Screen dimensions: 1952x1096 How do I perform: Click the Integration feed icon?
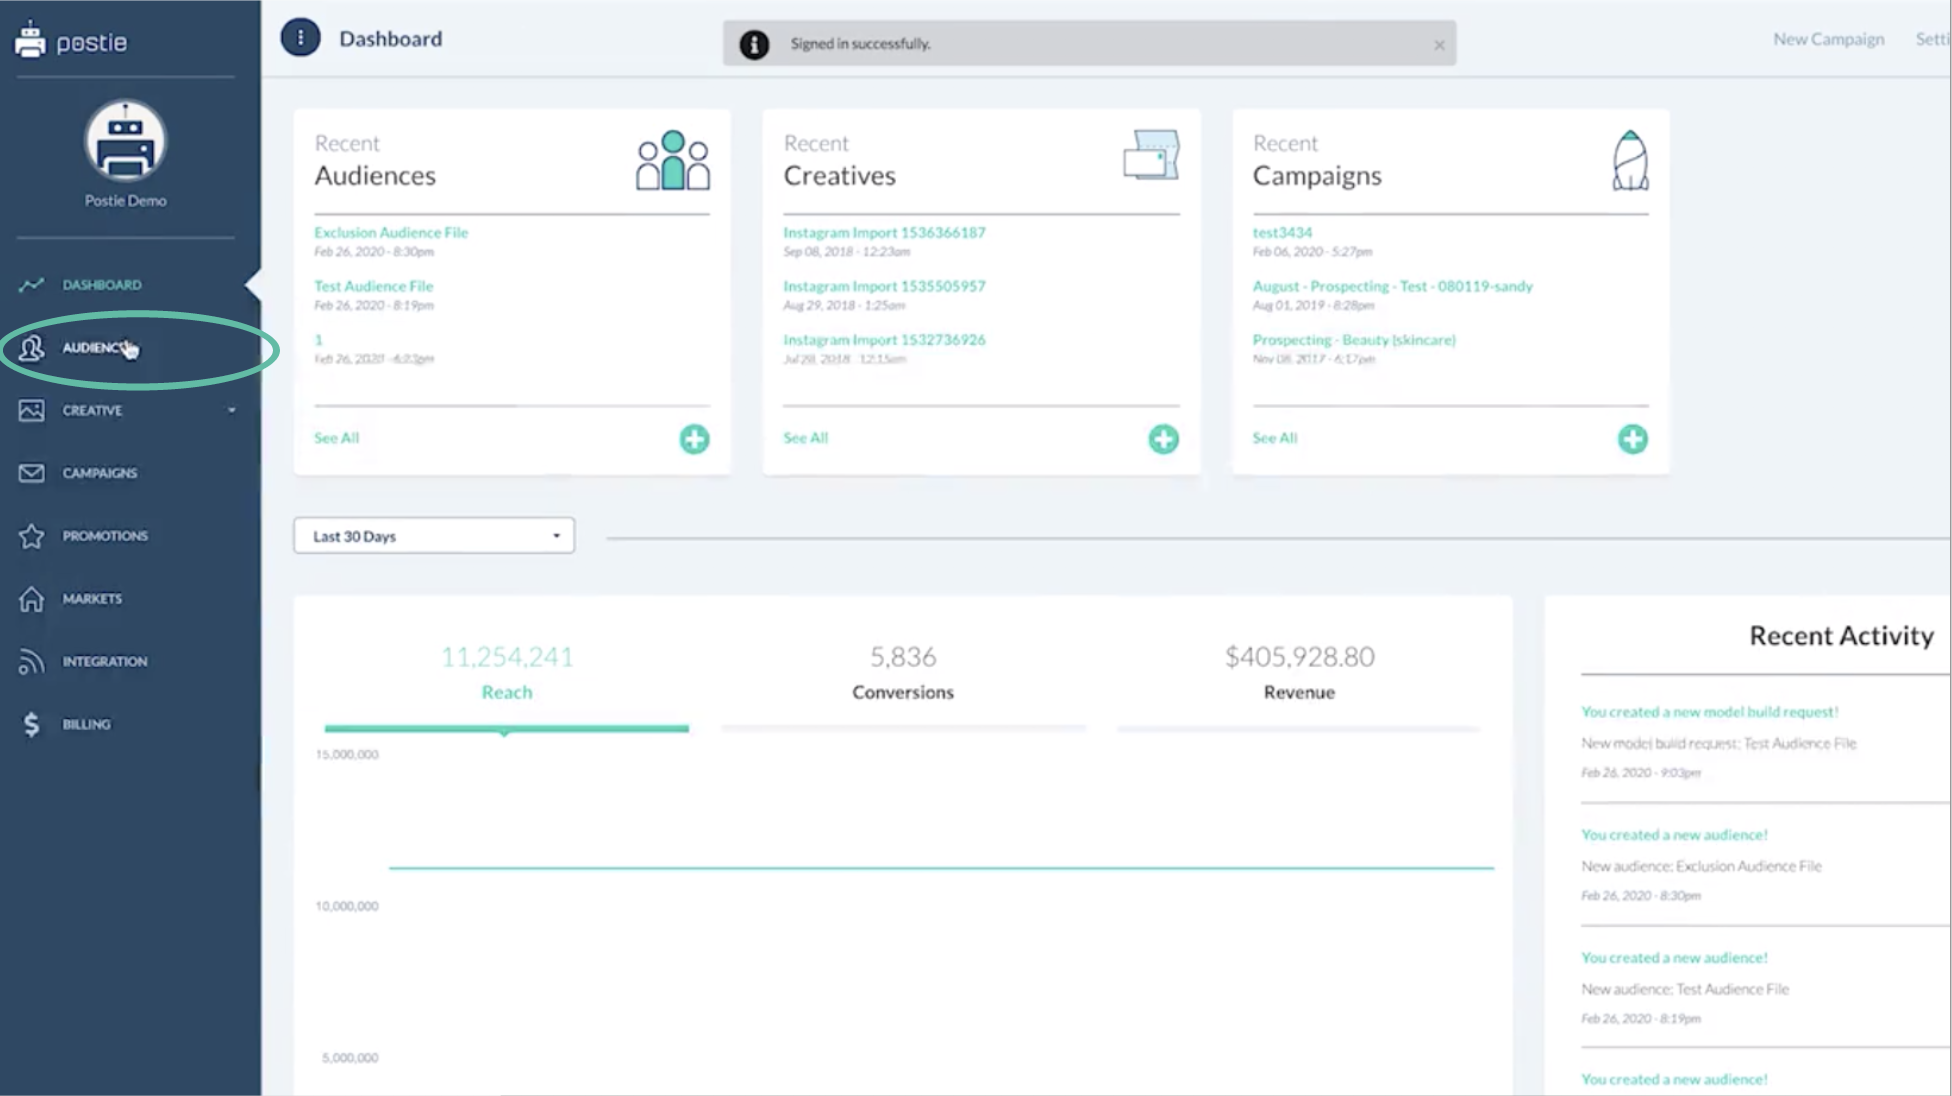click(x=31, y=661)
